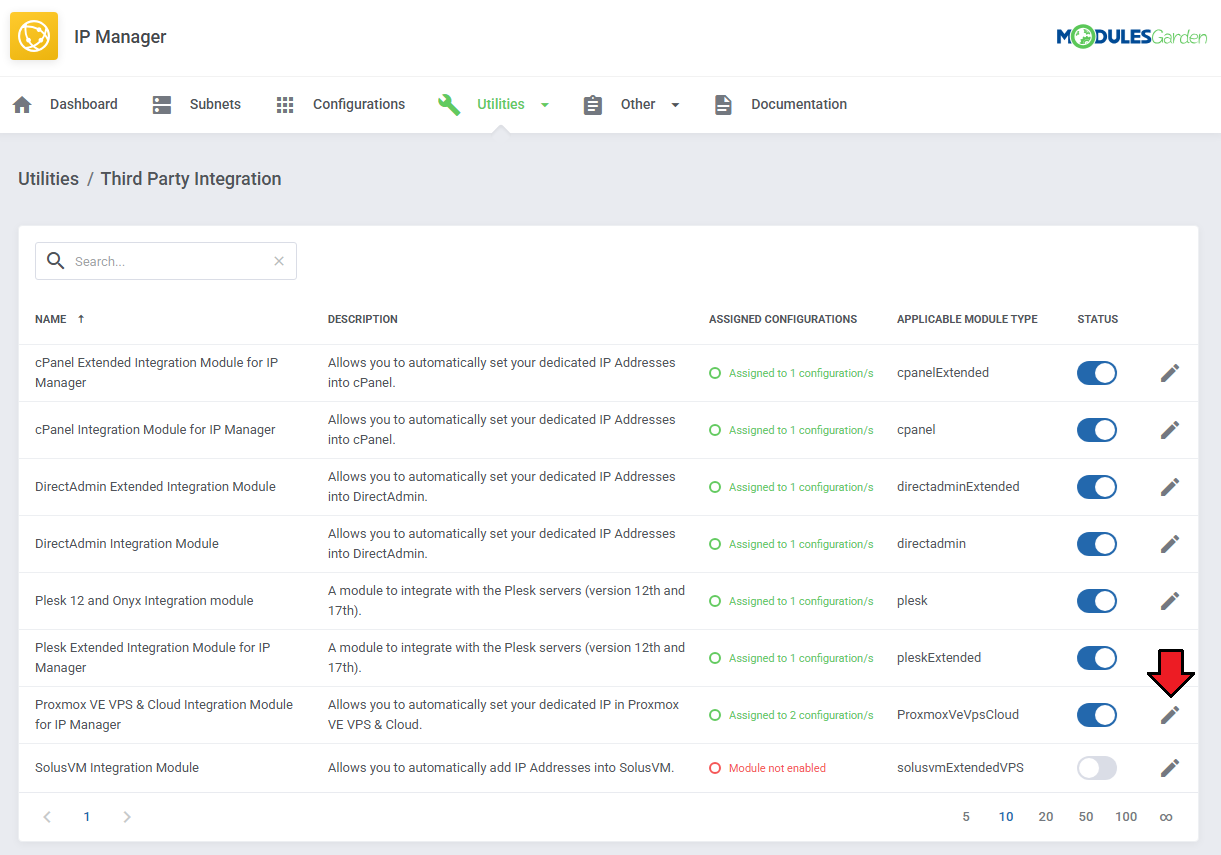Enable the SolusVM Integration Module status toggle
Image resolution: width=1221 pixels, height=855 pixels.
point(1096,768)
